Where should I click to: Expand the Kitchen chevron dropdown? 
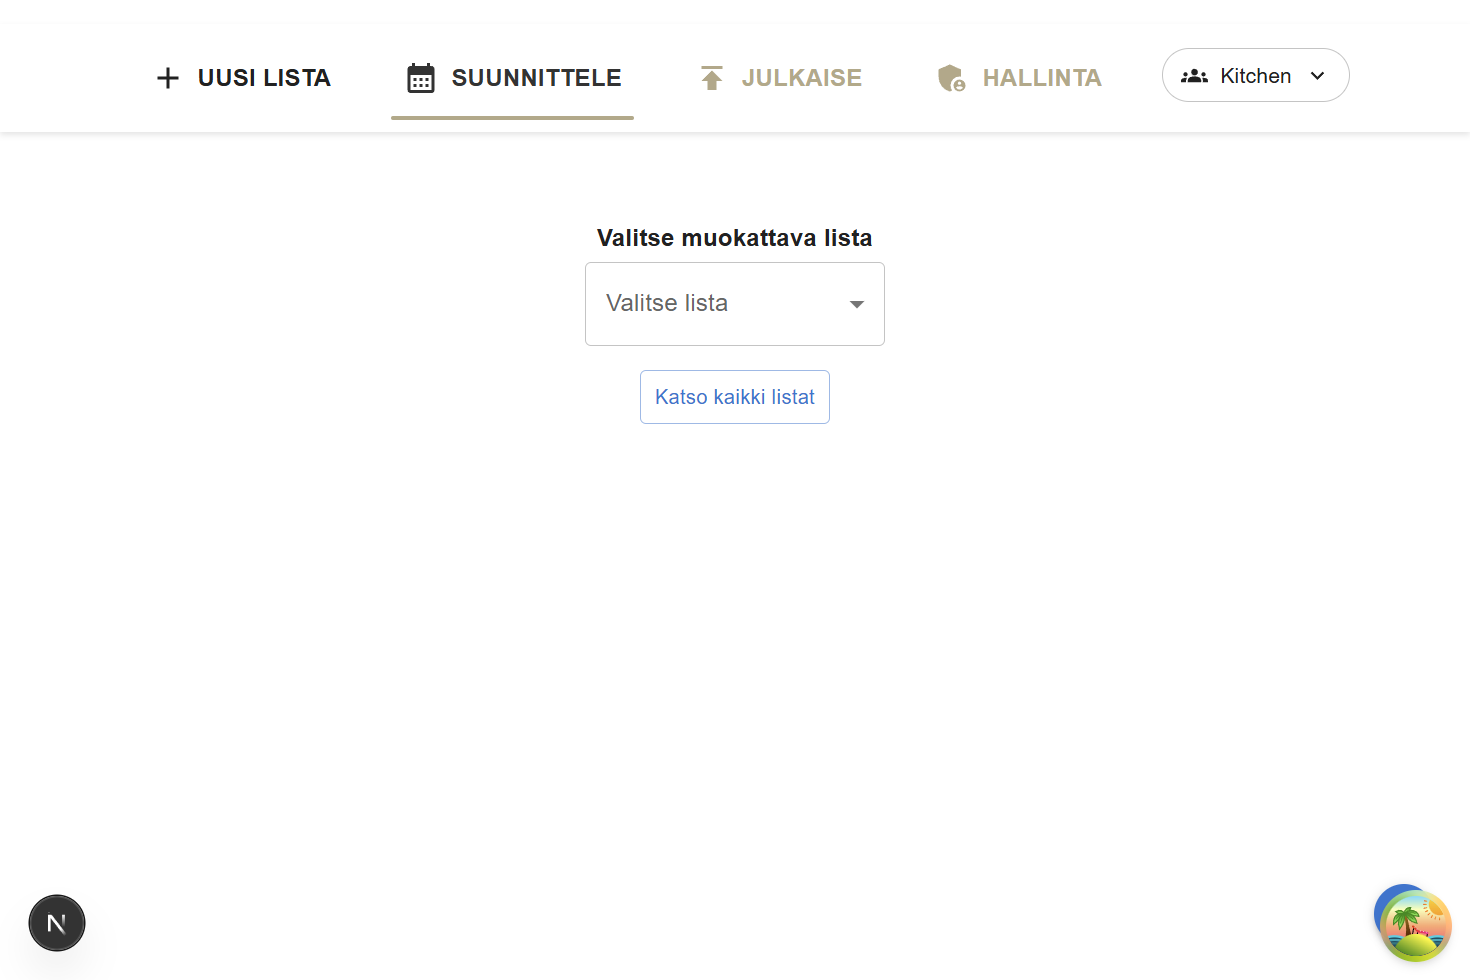pos(1317,75)
